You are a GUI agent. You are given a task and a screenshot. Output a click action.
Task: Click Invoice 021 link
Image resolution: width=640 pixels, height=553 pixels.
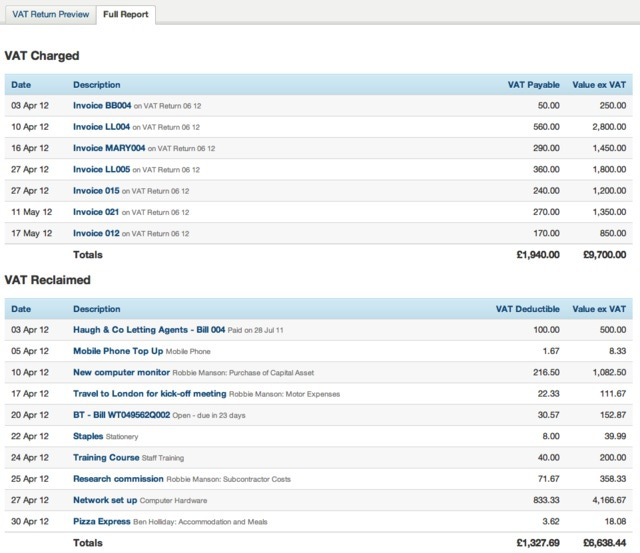click(x=96, y=212)
